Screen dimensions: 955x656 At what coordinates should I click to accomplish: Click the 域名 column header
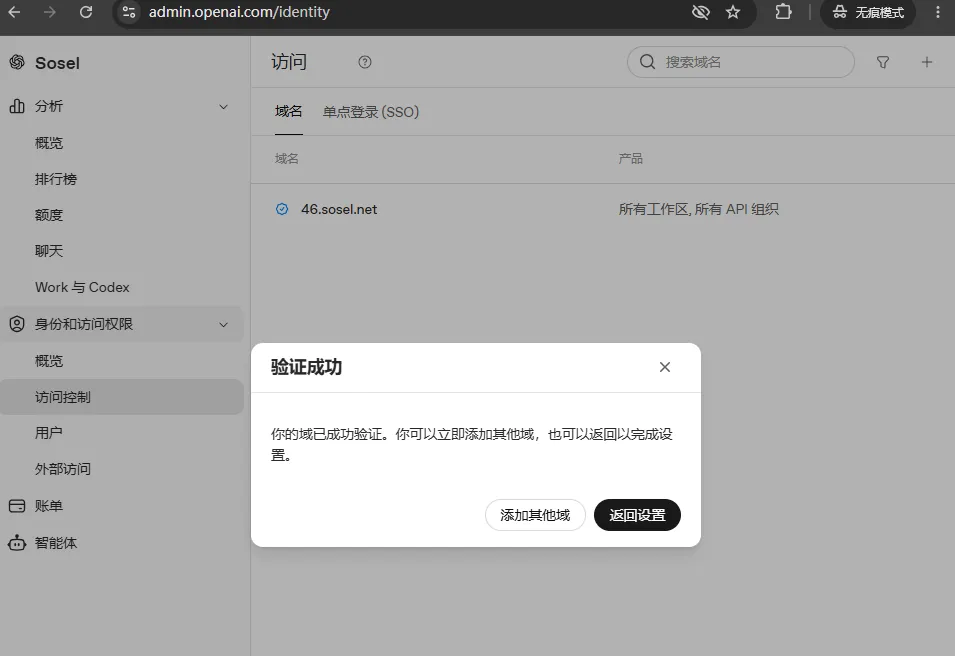coord(286,158)
